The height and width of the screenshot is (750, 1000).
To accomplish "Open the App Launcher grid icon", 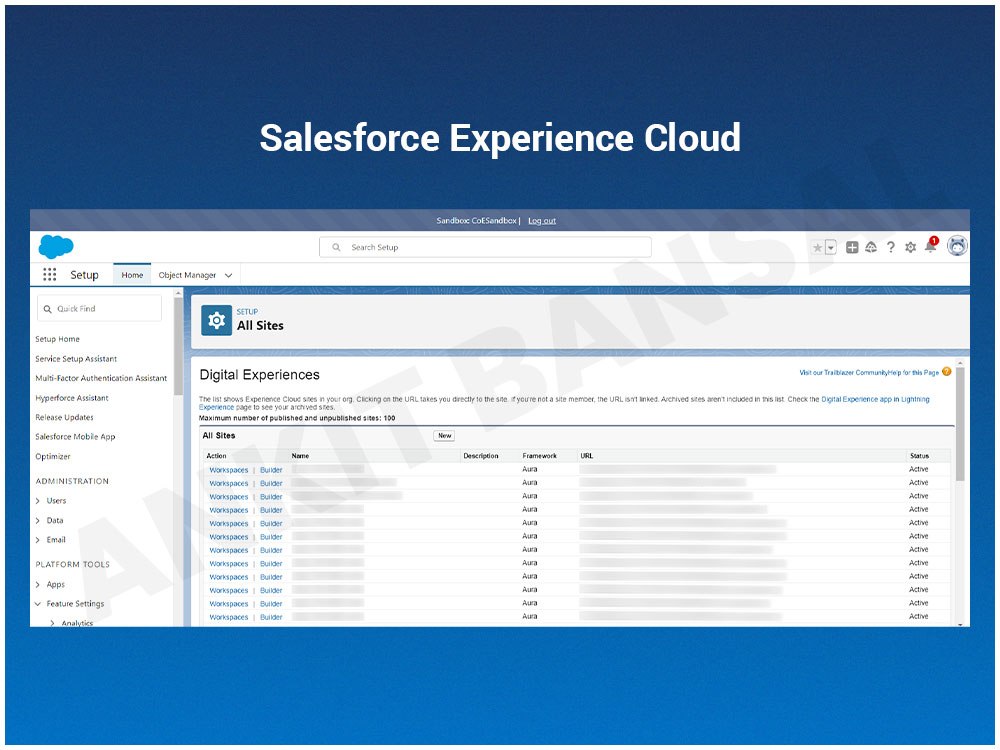I will pyautogui.click(x=50, y=274).
